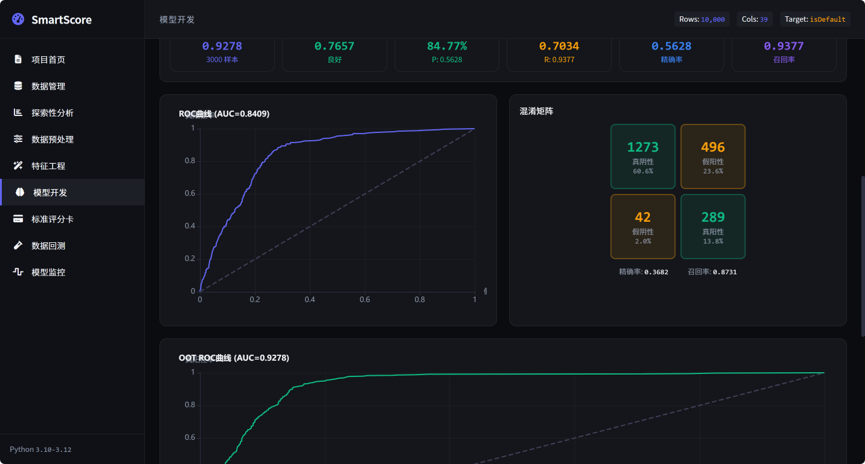Viewport: 865px width, 464px height.
Task: Click the 特征工程 wand icon
Action: [18, 165]
